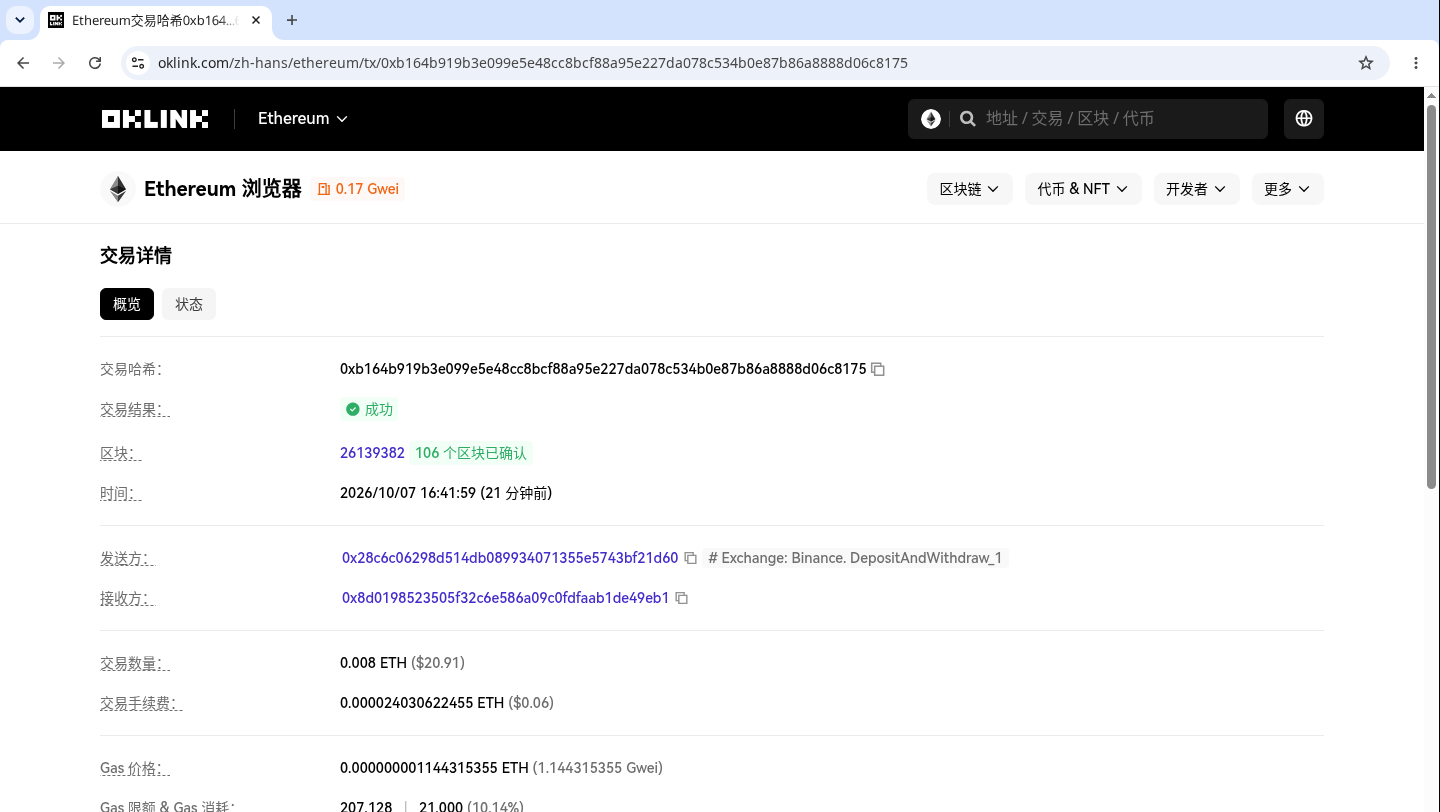Open receiver address 0x8d0198523505...
1440x812 pixels.
(x=506, y=598)
